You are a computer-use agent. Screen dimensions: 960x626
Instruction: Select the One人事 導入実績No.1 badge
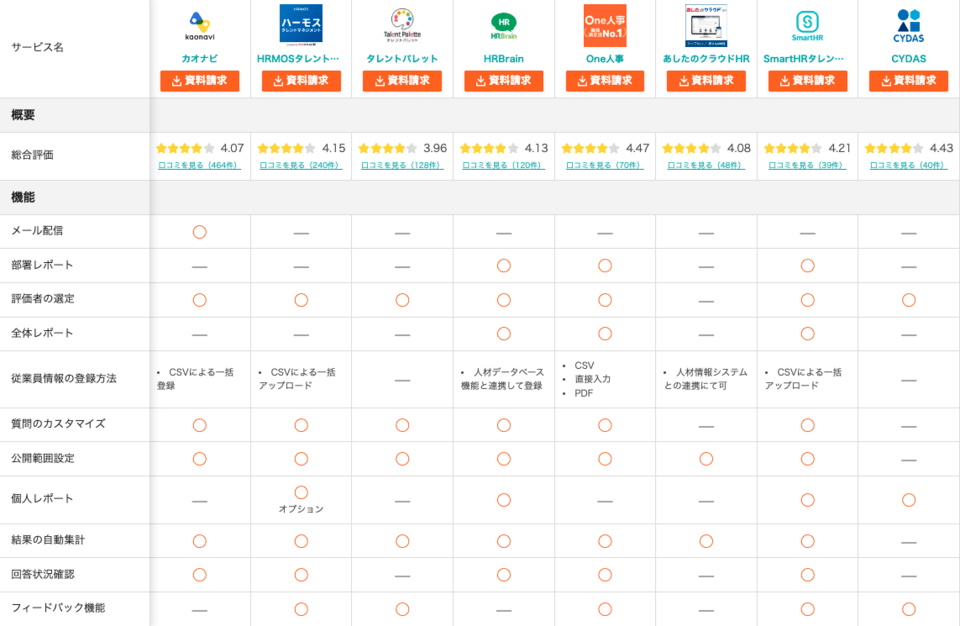pyautogui.click(x=604, y=25)
